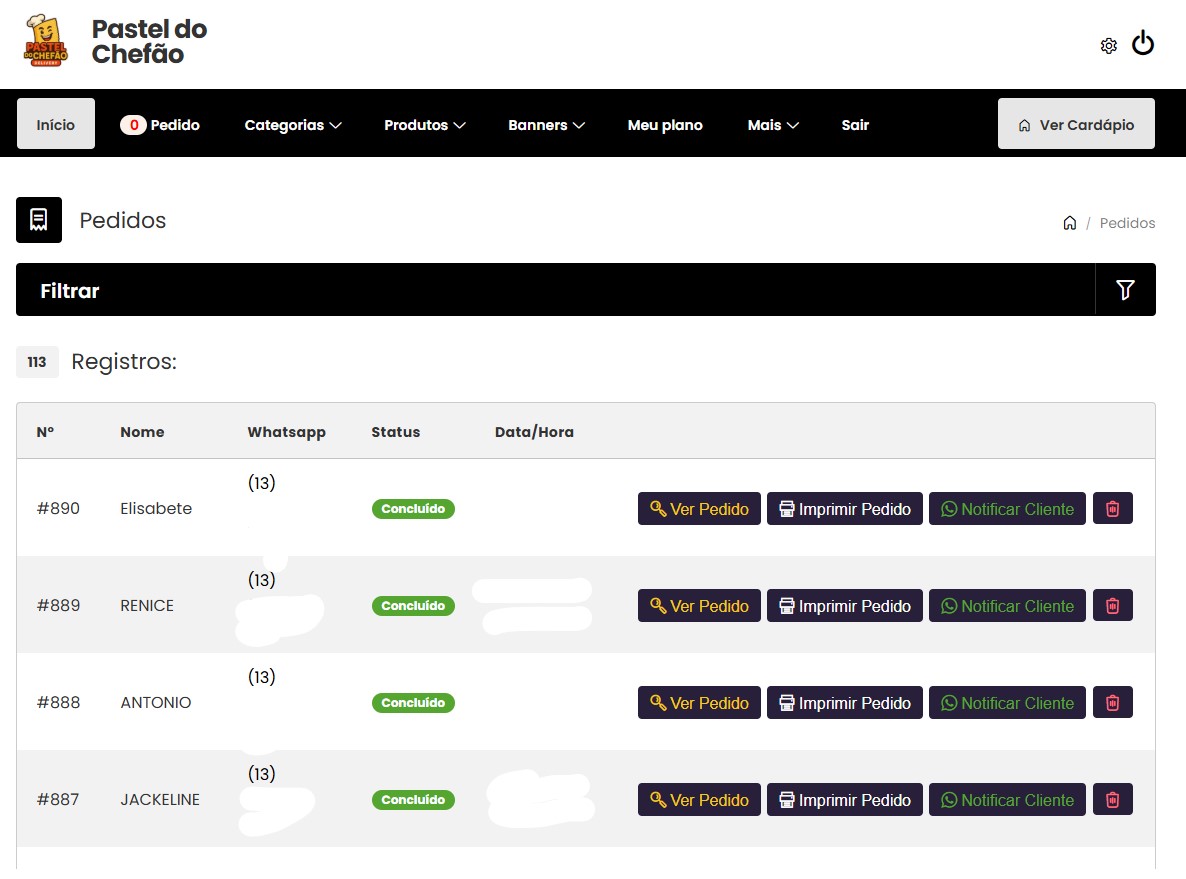Click the receipt icon beside Pedidos heading
Image resolution: width=1186 pixels, height=879 pixels.
pyautogui.click(x=38, y=219)
